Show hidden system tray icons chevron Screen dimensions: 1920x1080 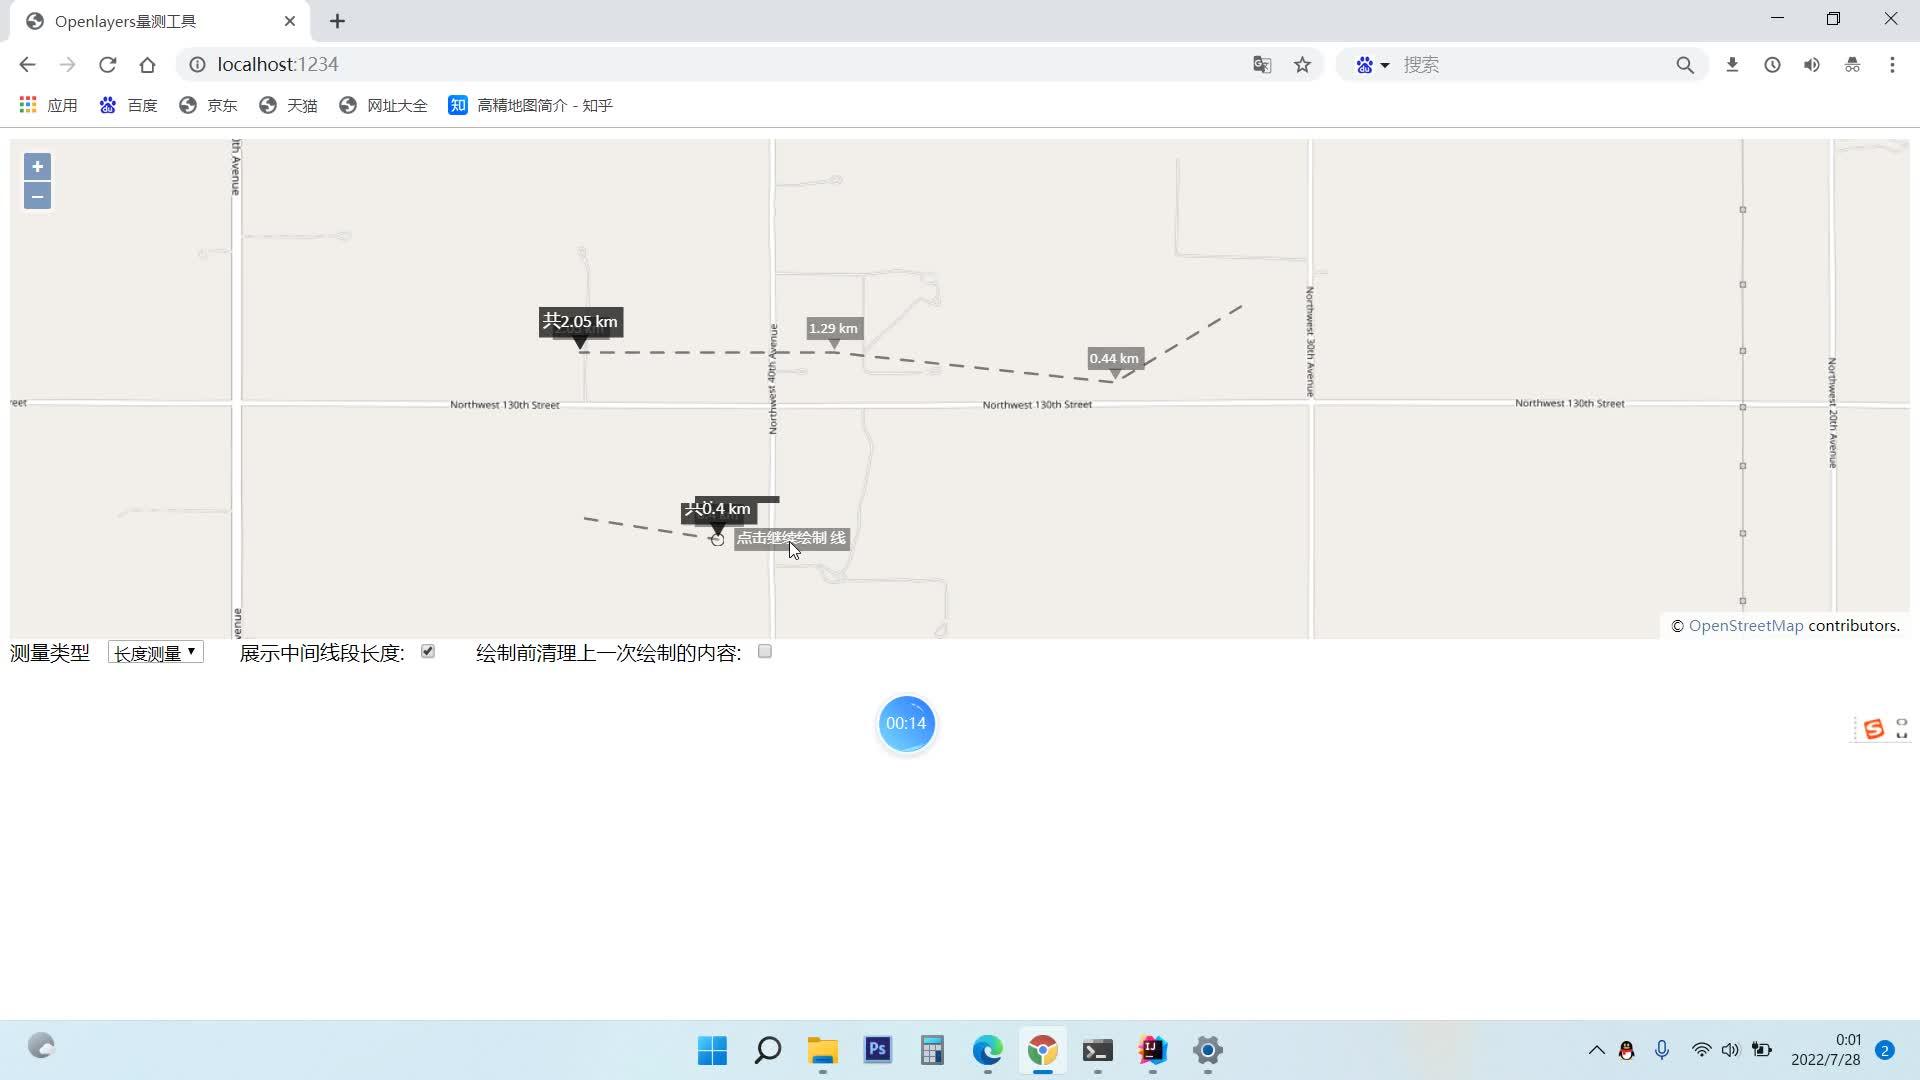coord(1596,1050)
